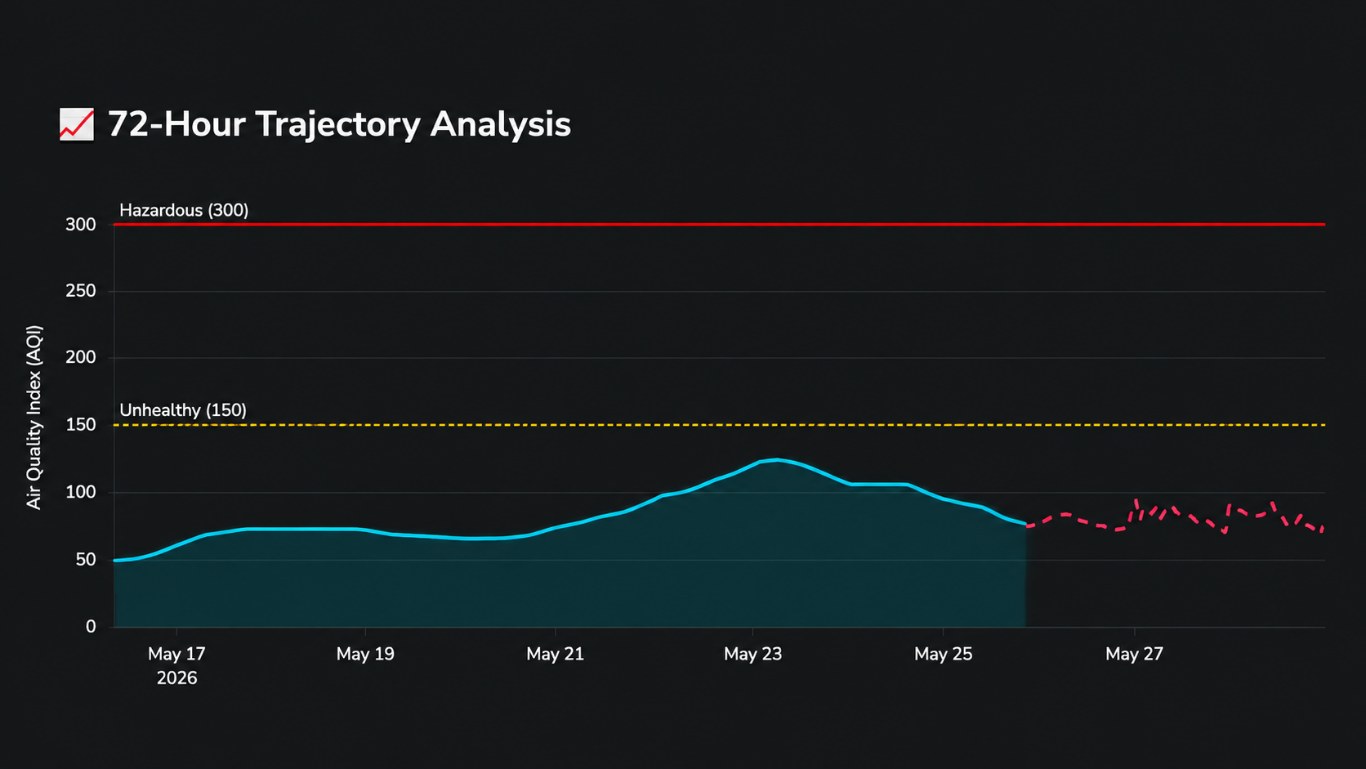Click the "May 27" date label

tap(1134, 654)
